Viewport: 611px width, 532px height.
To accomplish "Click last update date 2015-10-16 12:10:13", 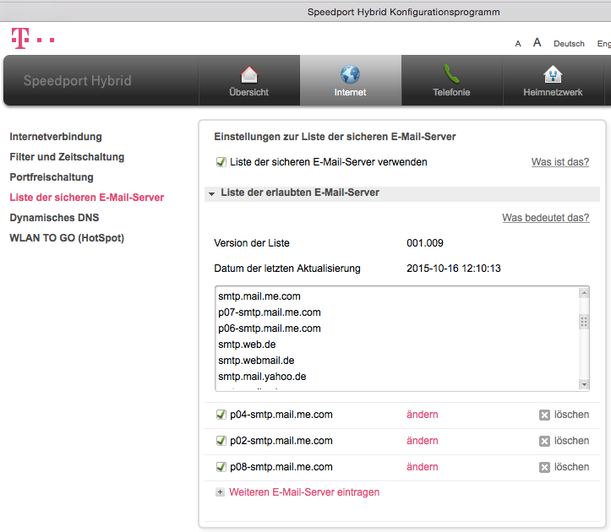I will pyautogui.click(x=454, y=268).
